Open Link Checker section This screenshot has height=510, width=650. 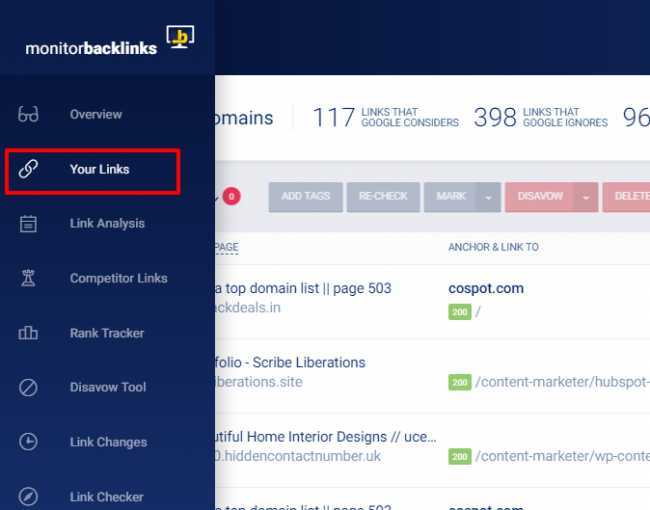[x=107, y=497]
